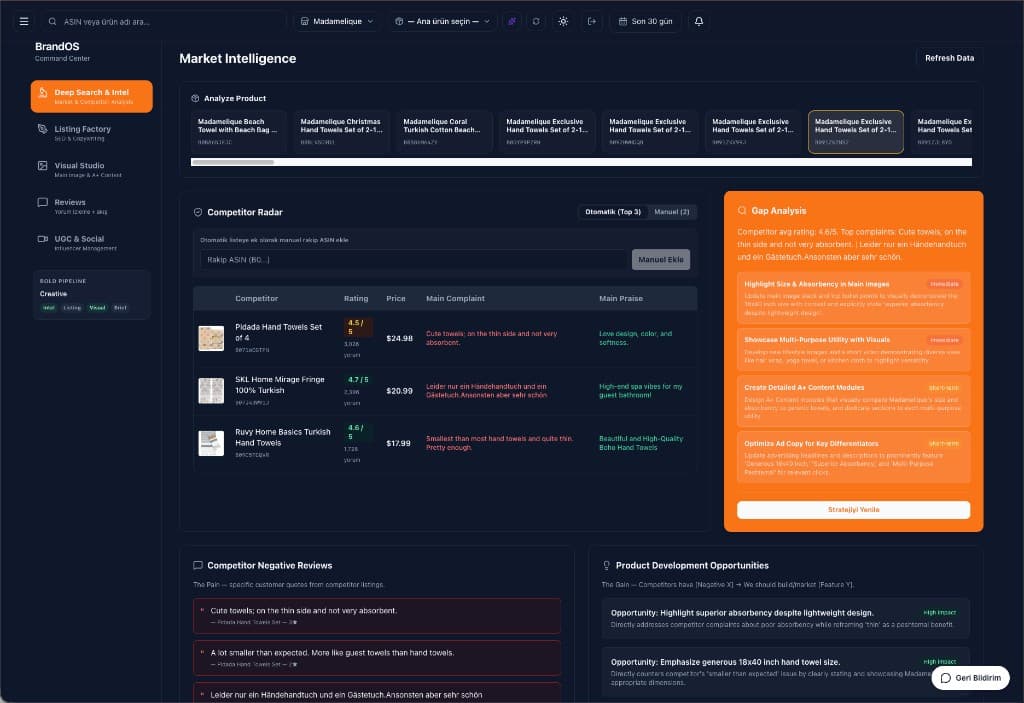The height and width of the screenshot is (703, 1024).
Task: Open Optimize Ad Copy for Key Differentiators card
Action: click(854, 457)
